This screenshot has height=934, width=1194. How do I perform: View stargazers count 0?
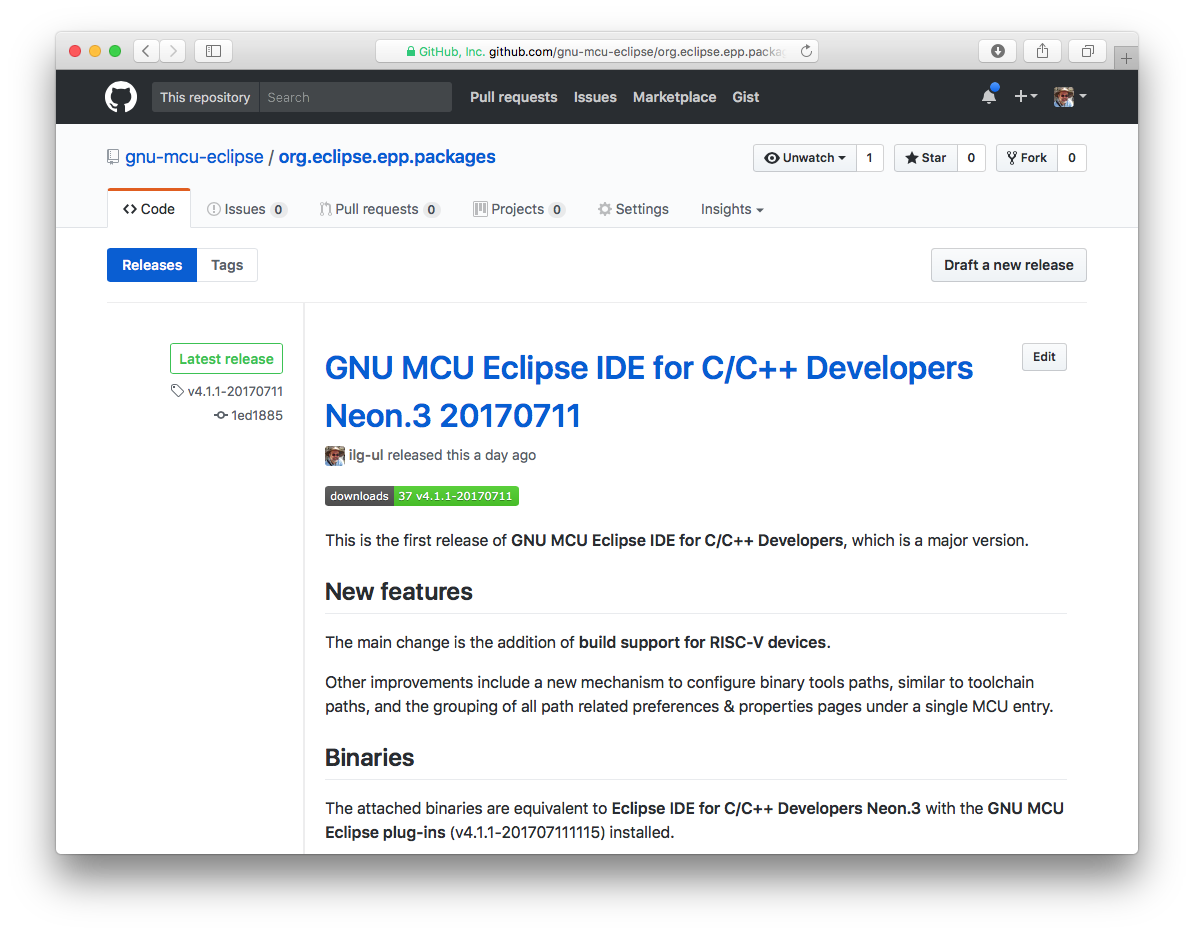pyautogui.click(x=971, y=158)
